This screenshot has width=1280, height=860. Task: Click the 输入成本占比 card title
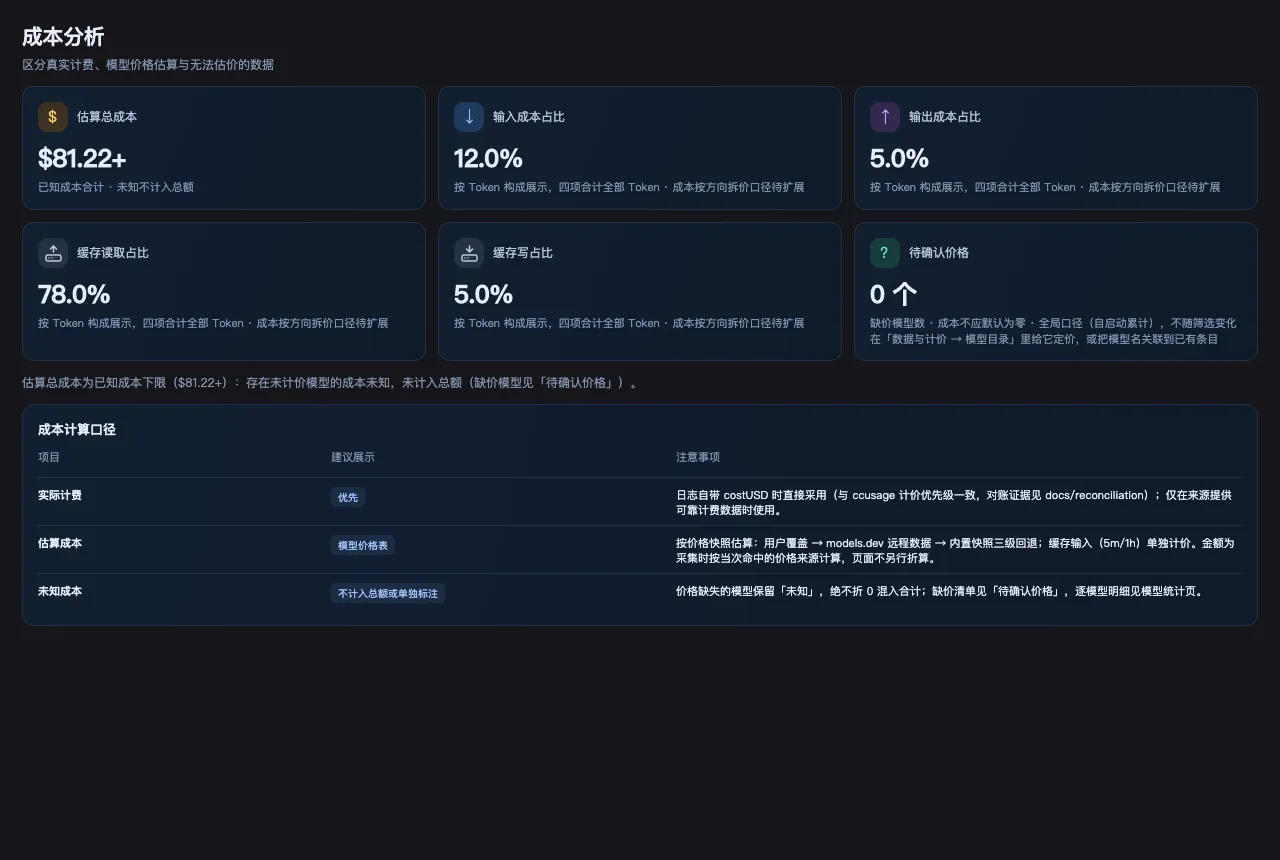click(x=529, y=117)
